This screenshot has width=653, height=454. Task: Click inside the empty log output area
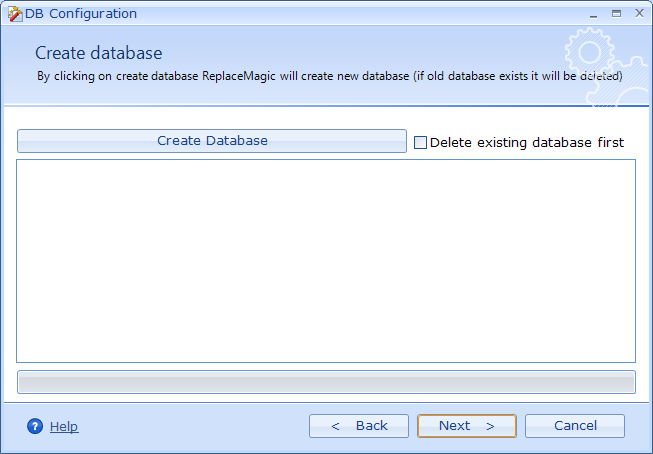(x=326, y=260)
